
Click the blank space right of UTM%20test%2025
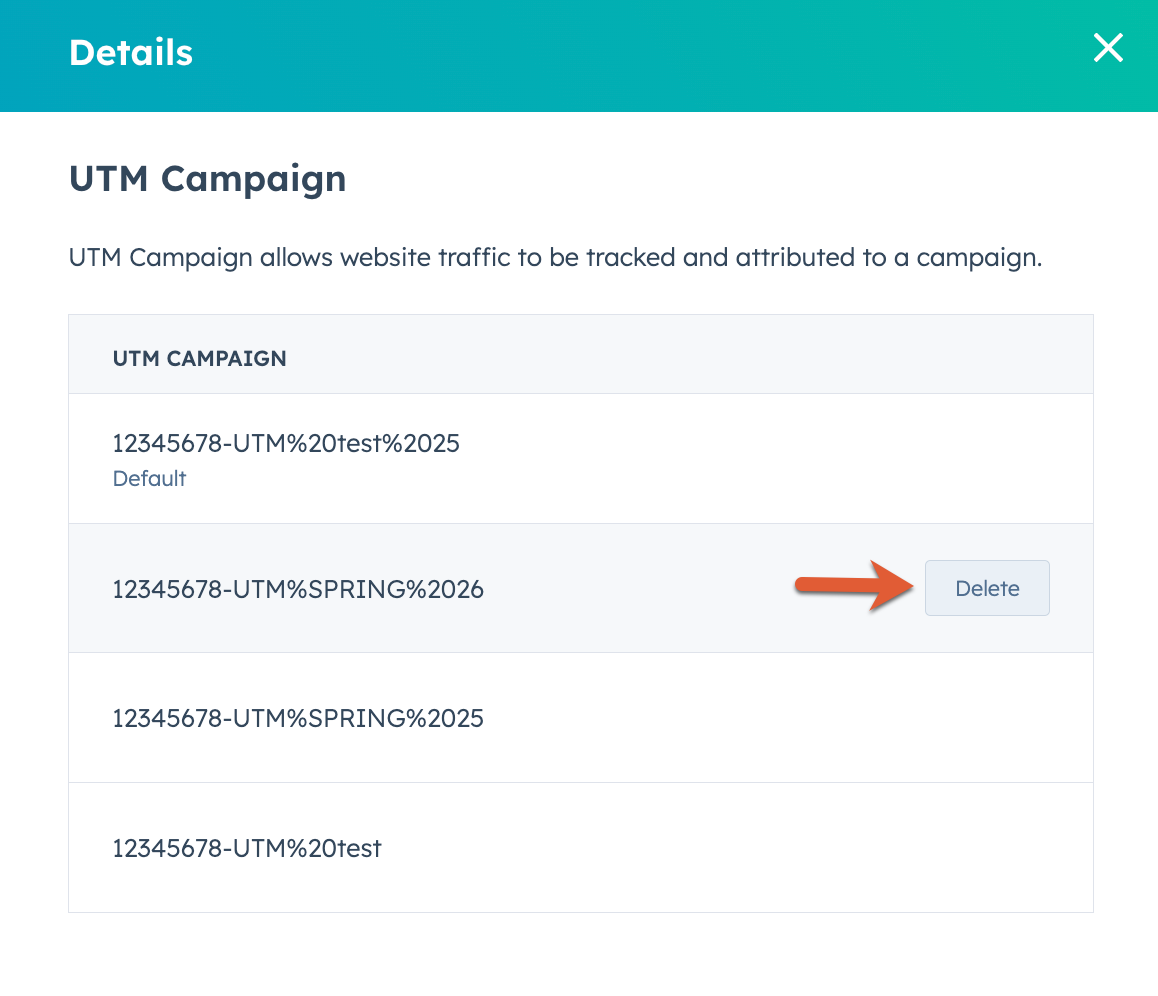(x=775, y=458)
